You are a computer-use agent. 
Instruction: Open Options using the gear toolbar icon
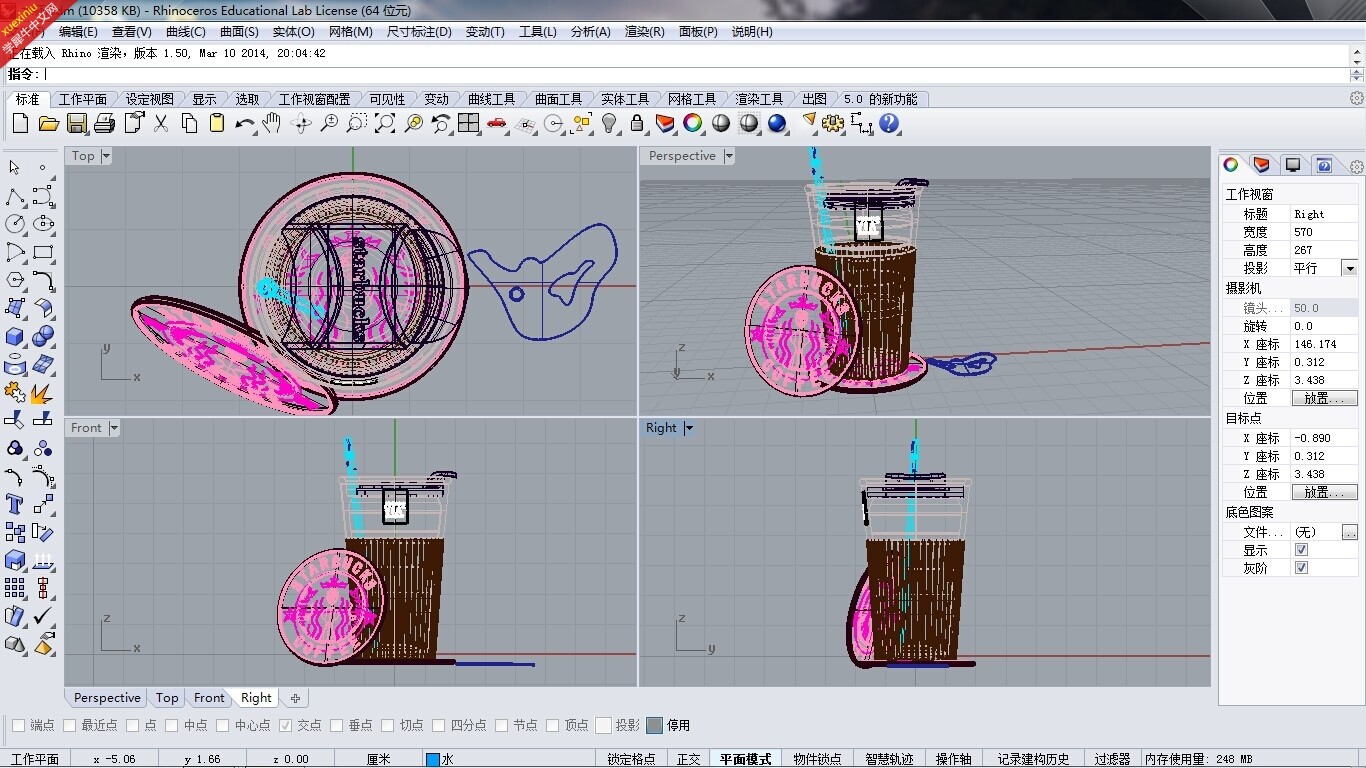click(833, 123)
